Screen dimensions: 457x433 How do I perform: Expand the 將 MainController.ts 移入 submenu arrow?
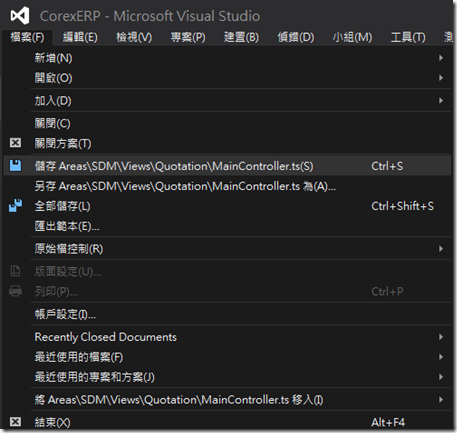coord(441,399)
